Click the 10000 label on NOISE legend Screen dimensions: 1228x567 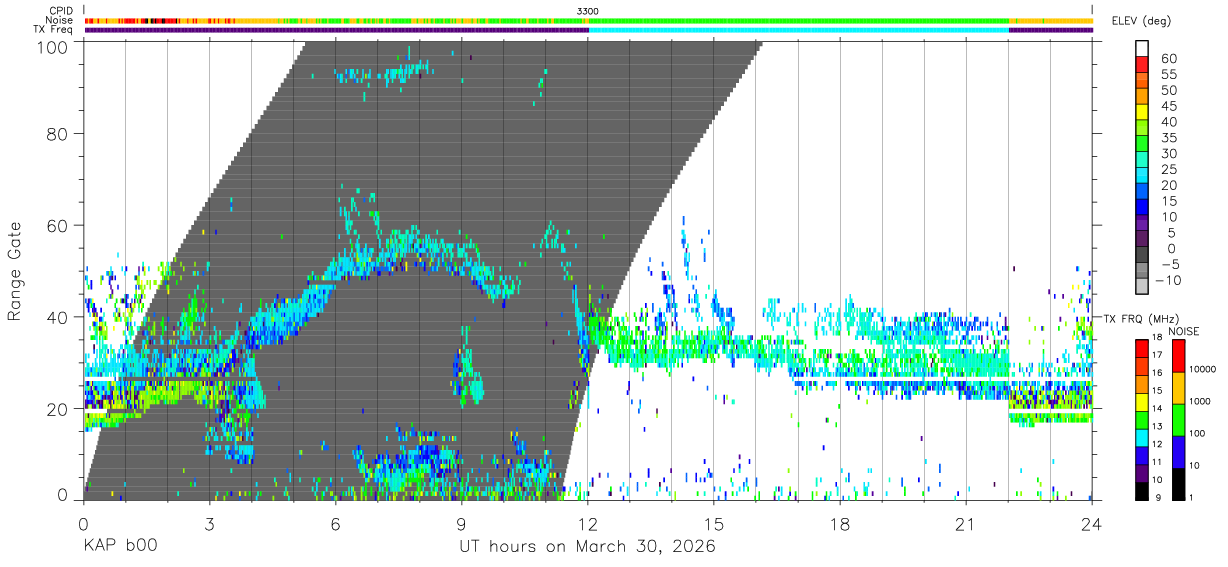tap(1205, 369)
